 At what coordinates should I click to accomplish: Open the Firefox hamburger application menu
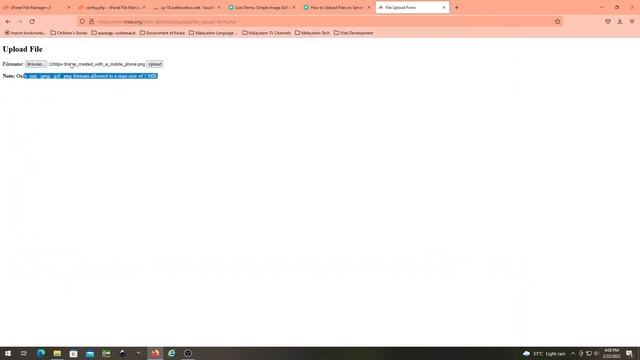pos(632,21)
